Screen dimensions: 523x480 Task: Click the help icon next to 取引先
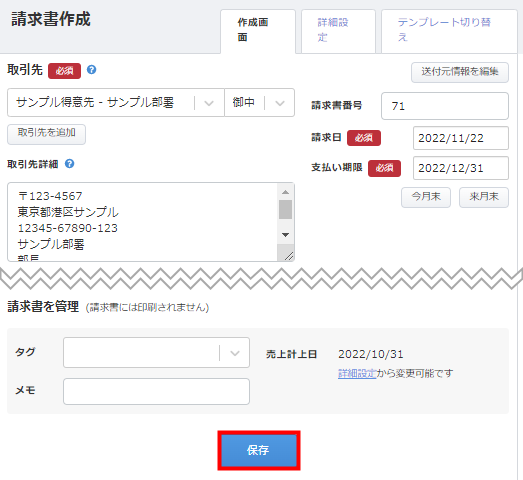[x=91, y=70]
